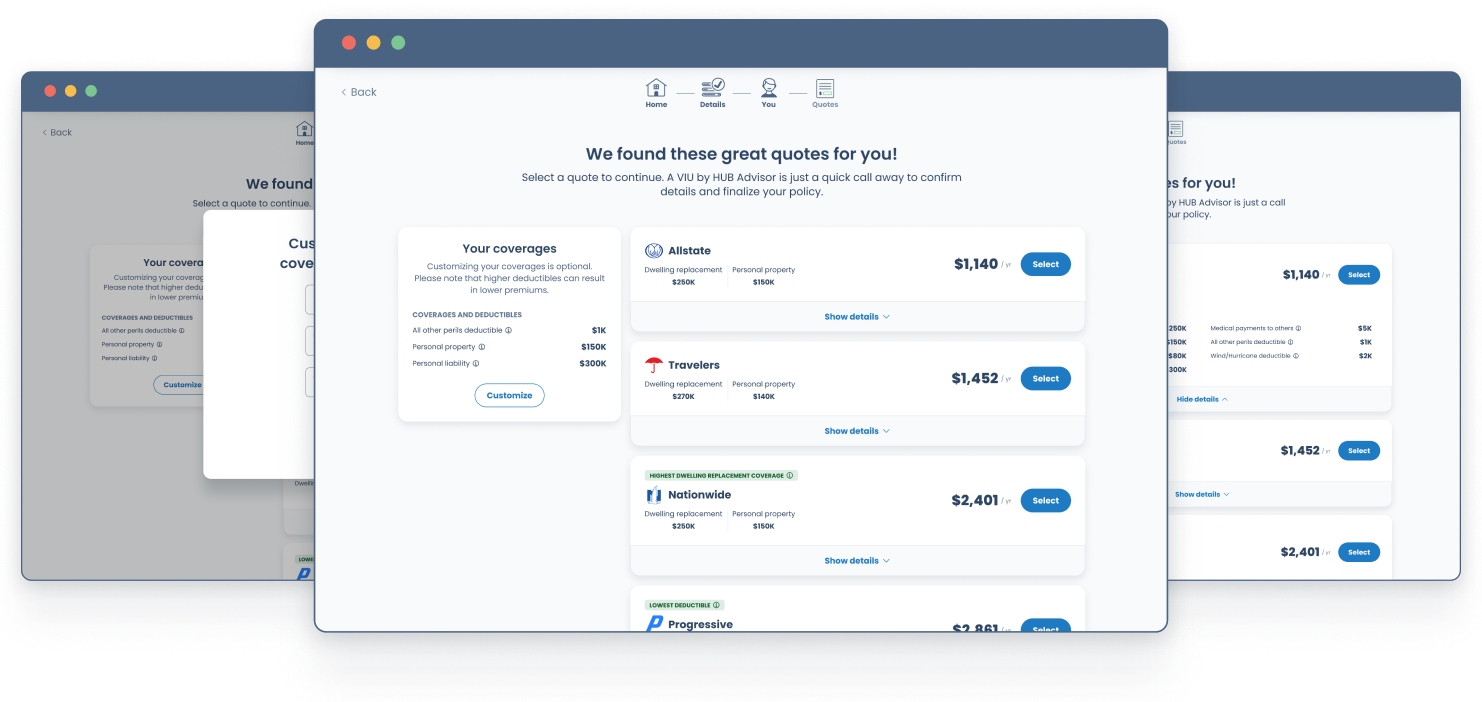Collapse quote with Hide details link
Image resolution: width=1482 pixels, height=702 pixels.
(1202, 399)
